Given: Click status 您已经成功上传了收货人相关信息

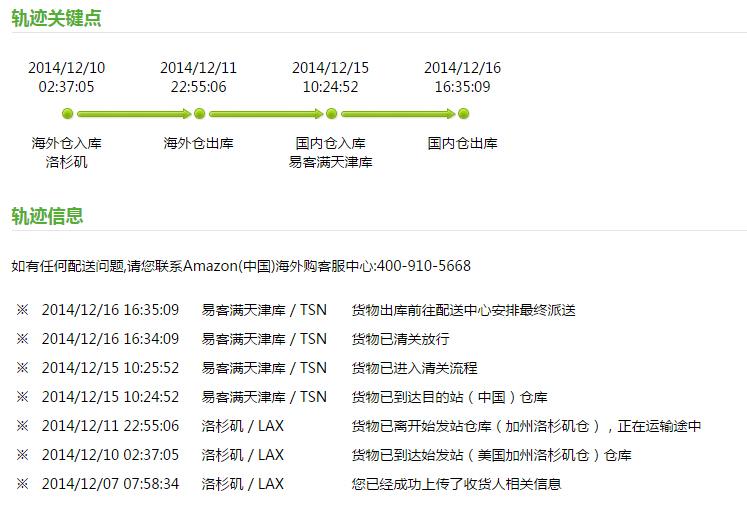Looking at the screenshot, I should [456, 484].
